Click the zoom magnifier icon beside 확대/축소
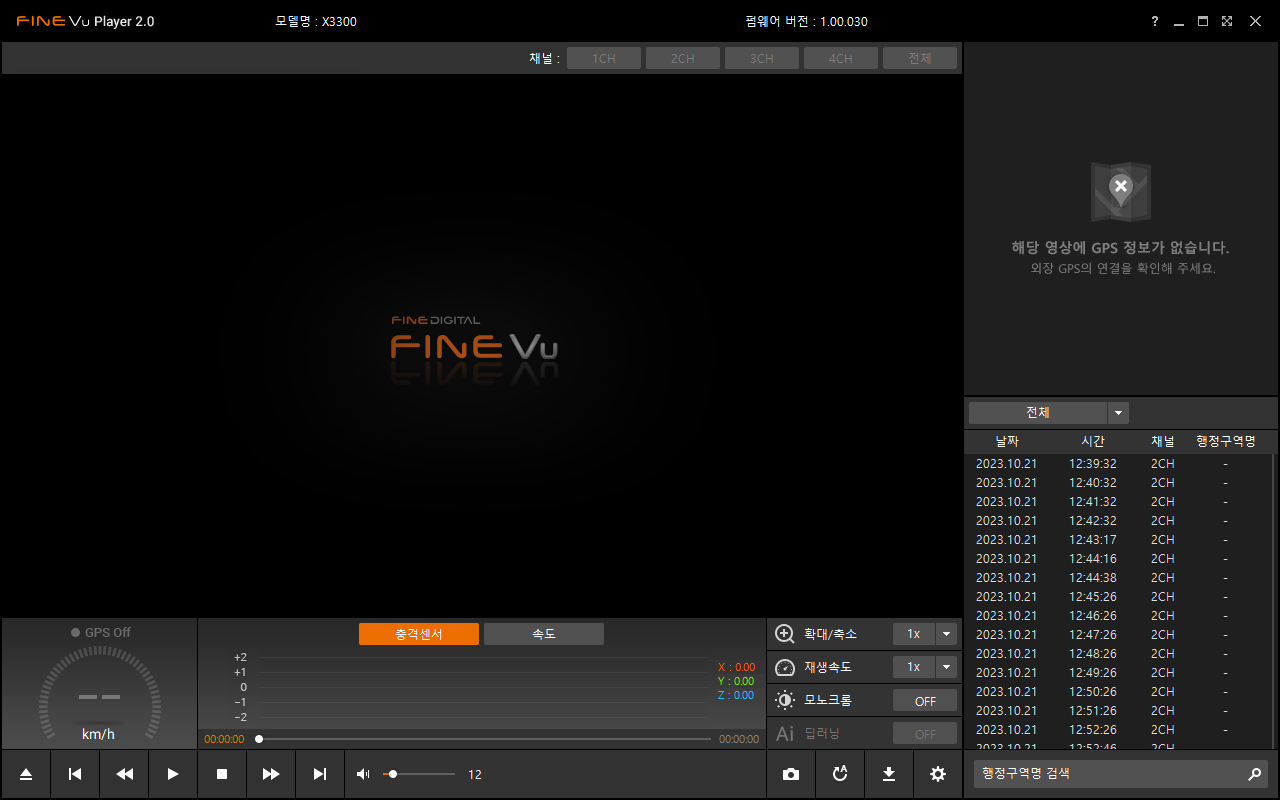This screenshot has width=1280, height=800. (x=785, y=634)
